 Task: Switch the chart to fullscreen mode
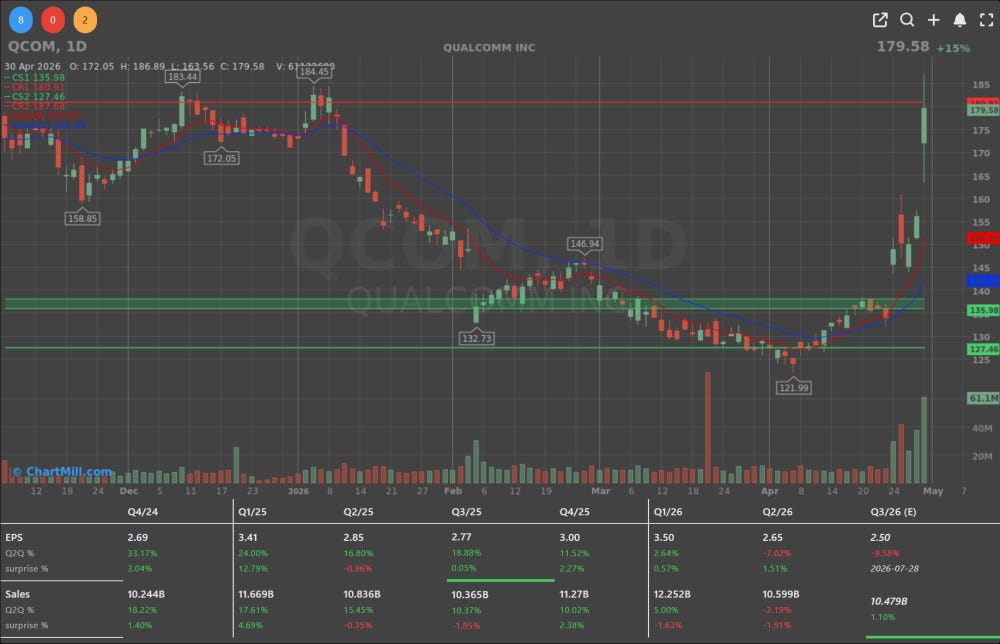tap(987, 20)
